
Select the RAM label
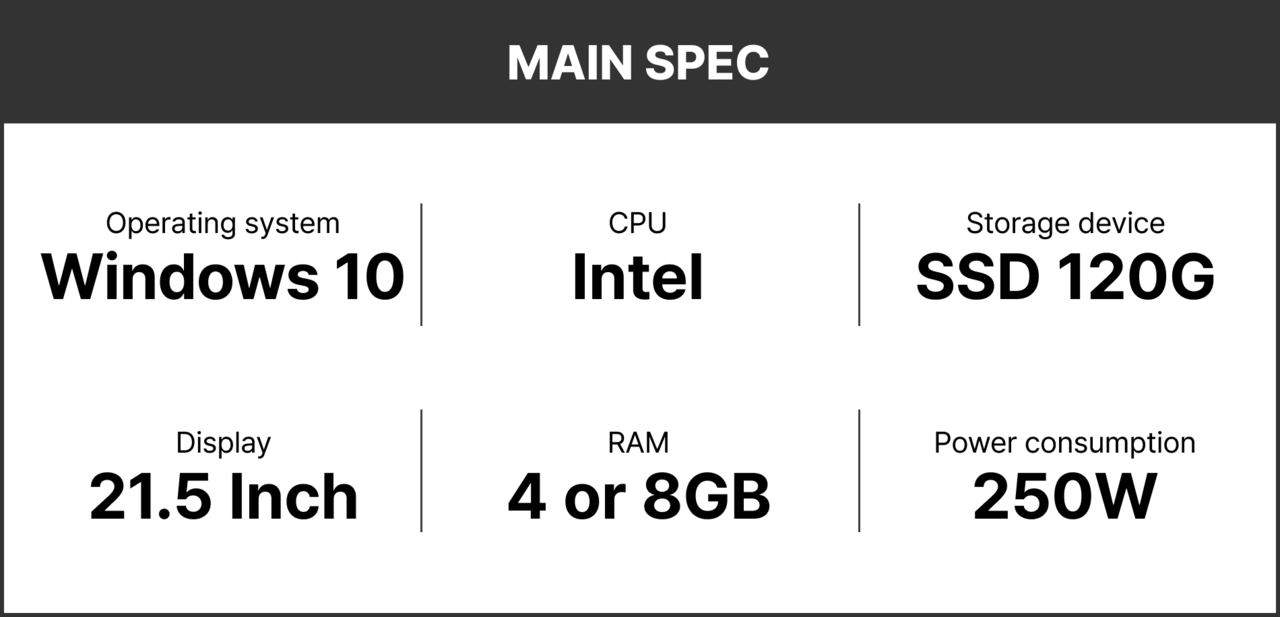coord(638,442)
